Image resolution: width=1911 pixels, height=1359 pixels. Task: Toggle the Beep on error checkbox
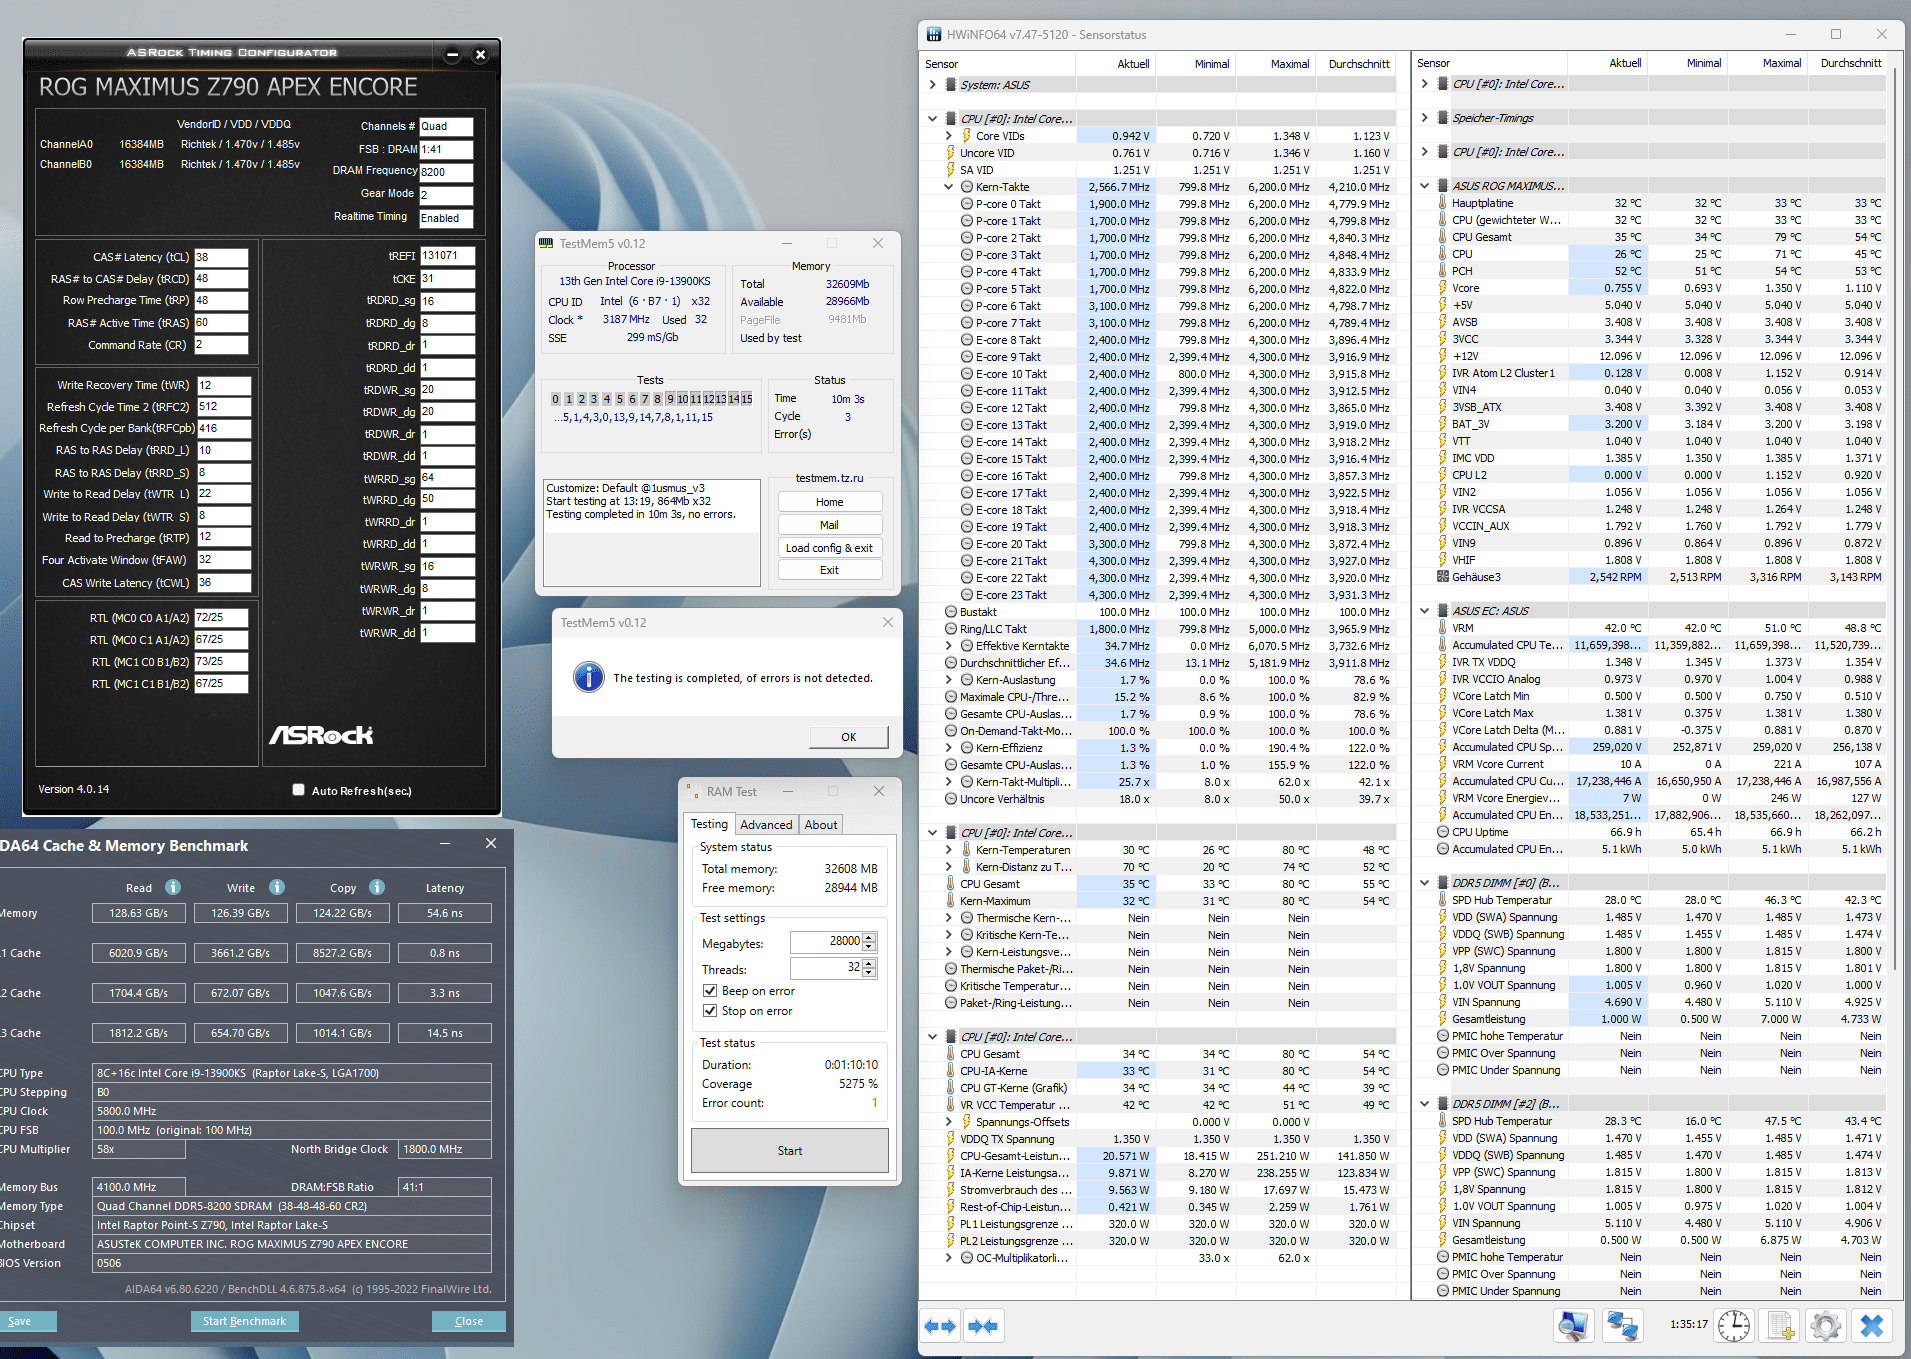[710, 991]
